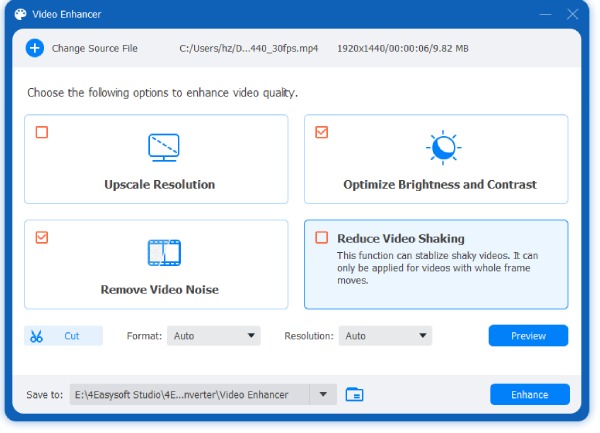Open the output folder icon

click(x=354, y=395)
